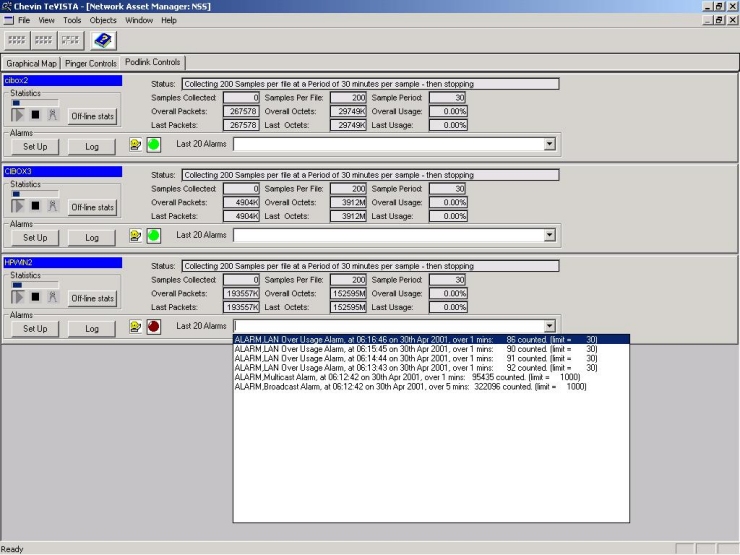
Task: Click the HPWIN2 Sample Period field
Action: pyautogui.click(x=448, y=280)
